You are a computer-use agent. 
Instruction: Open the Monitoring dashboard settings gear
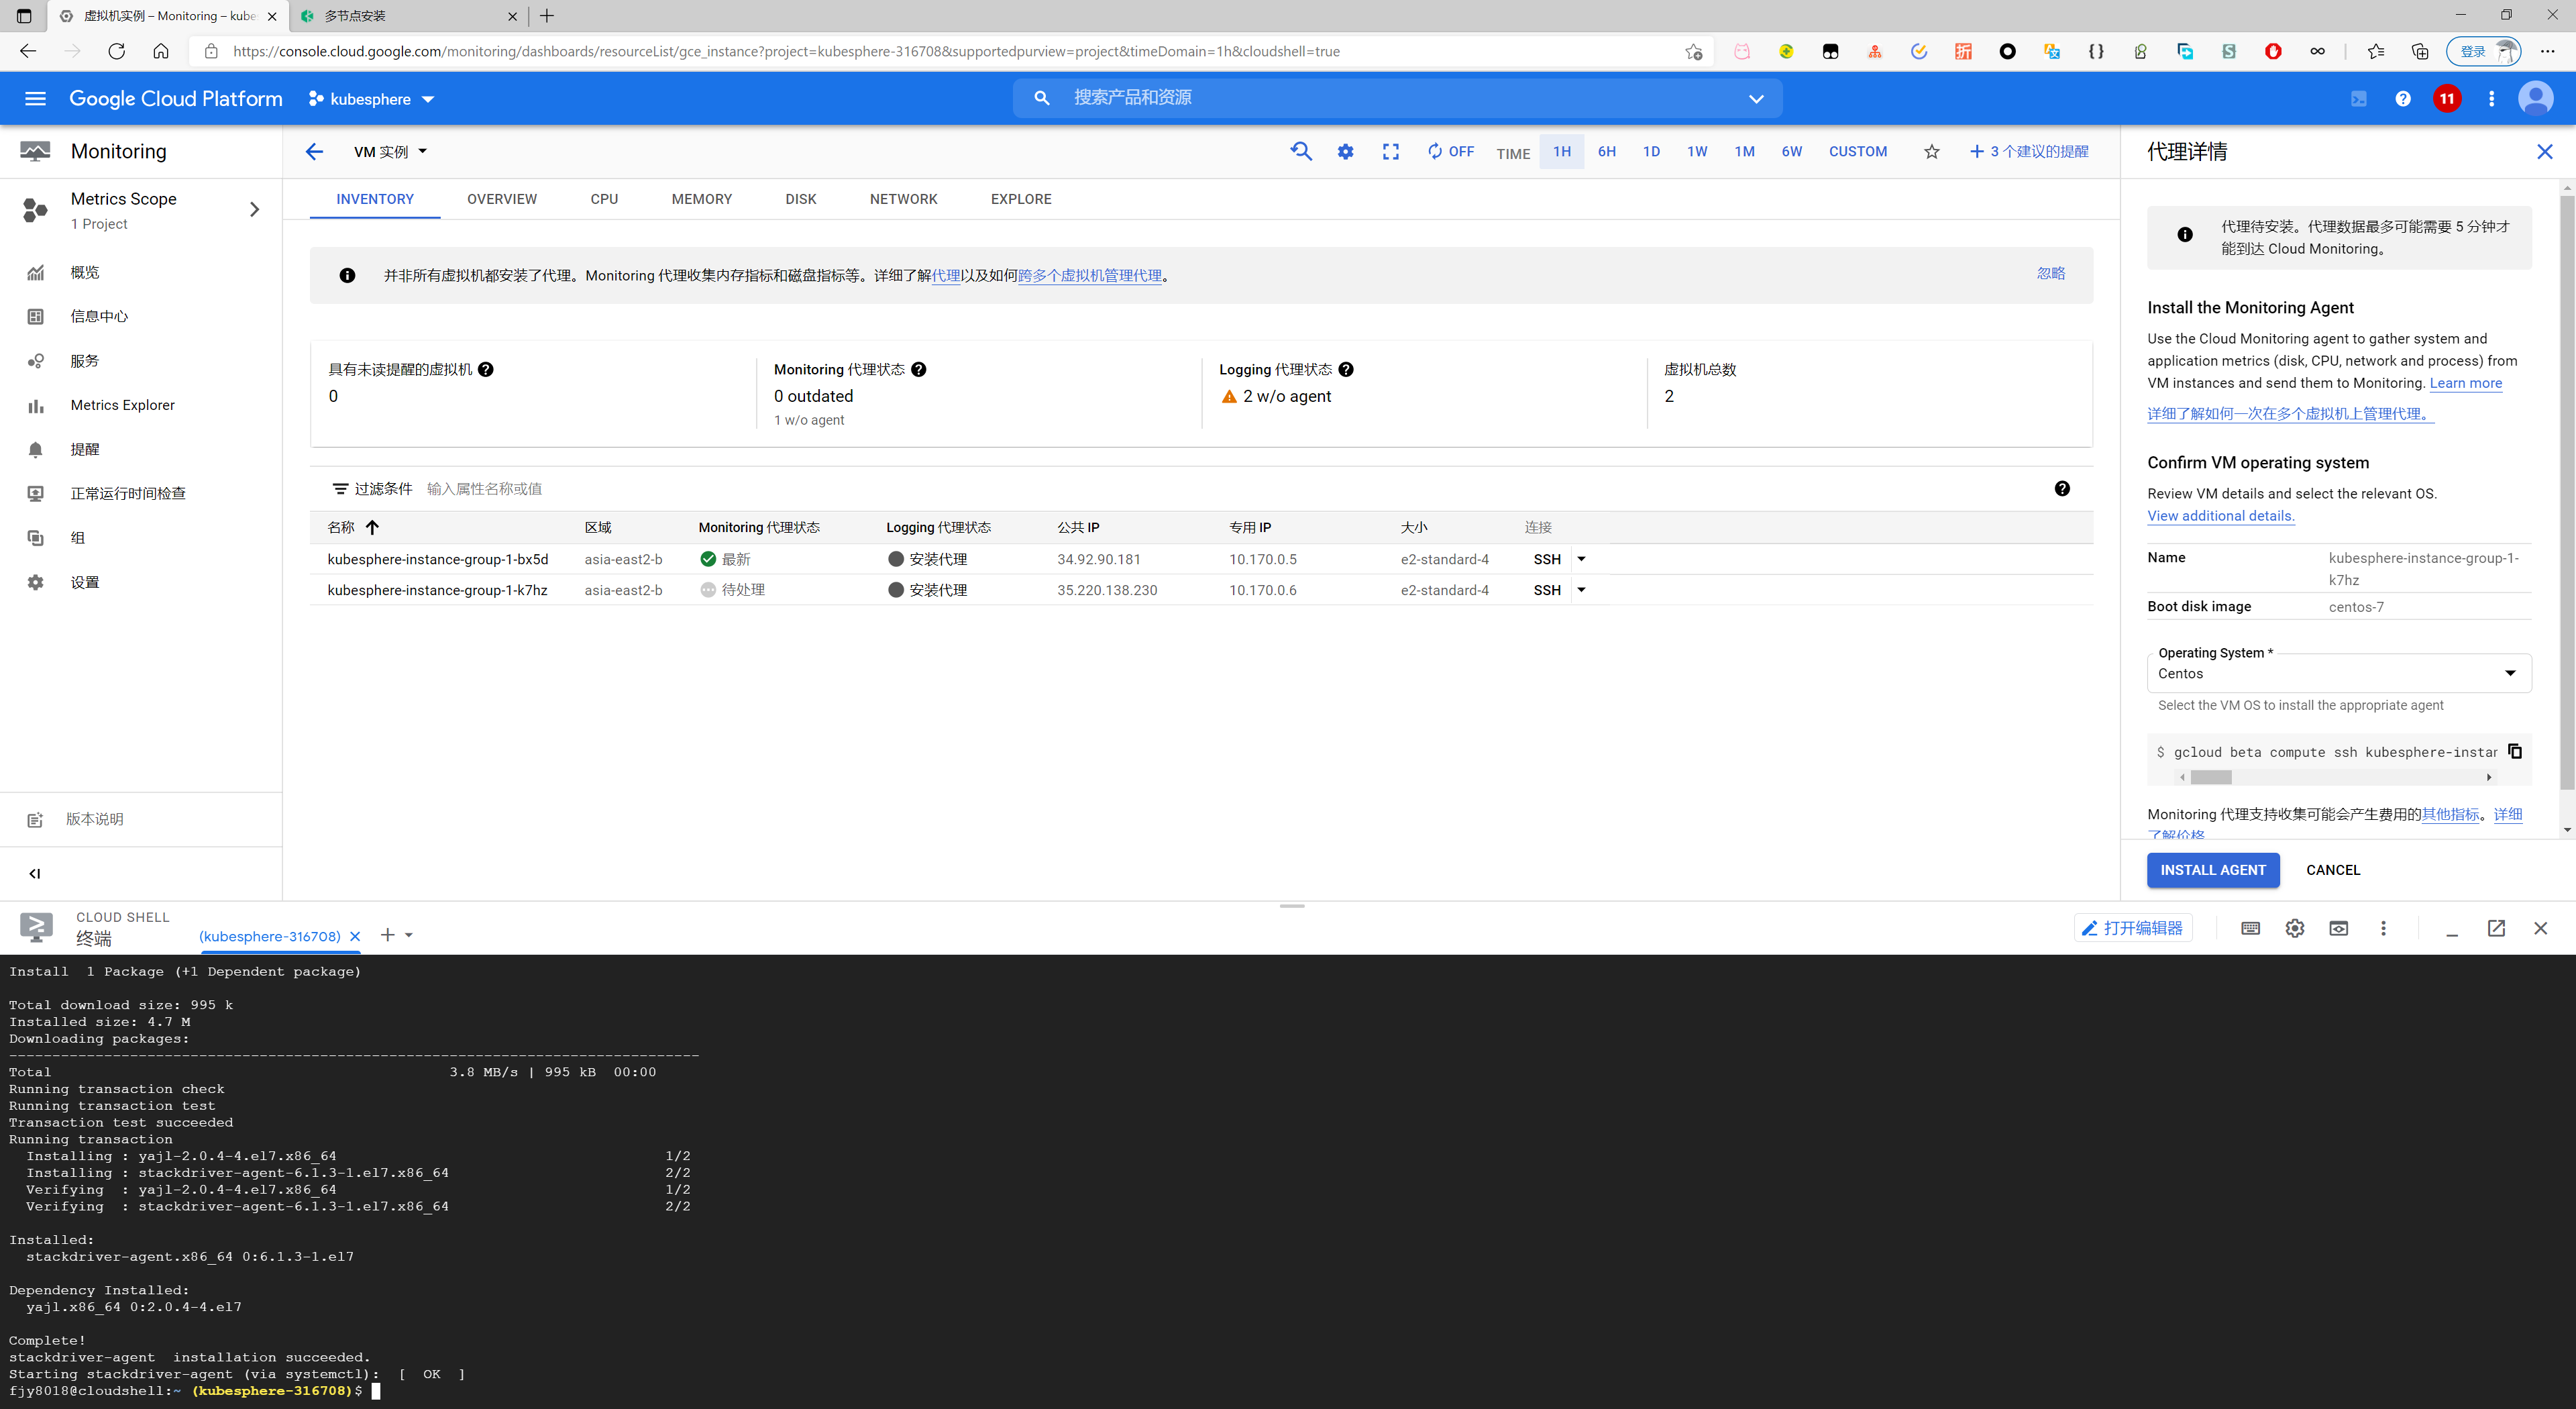click(x=1345, y=152)
